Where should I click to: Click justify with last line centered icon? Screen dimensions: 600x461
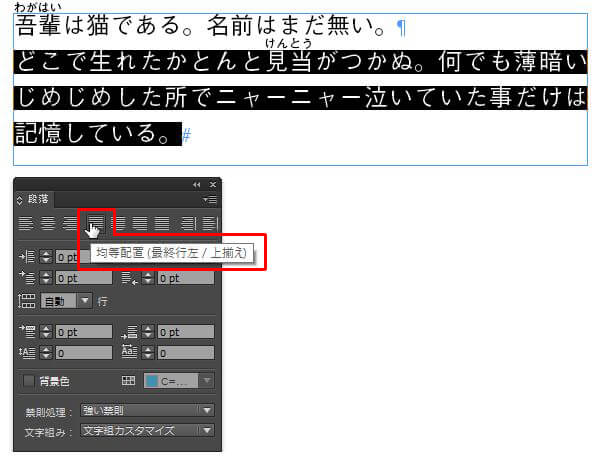tap(120, 223)
